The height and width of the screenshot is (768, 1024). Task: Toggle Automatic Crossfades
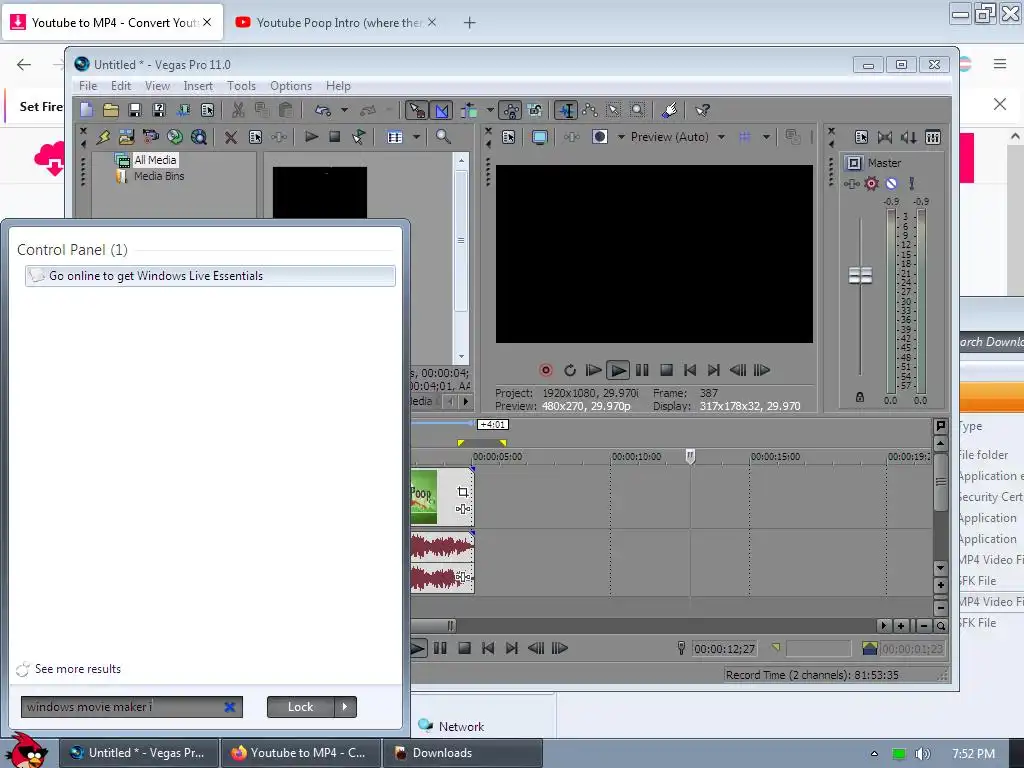(x=442, y=110)
